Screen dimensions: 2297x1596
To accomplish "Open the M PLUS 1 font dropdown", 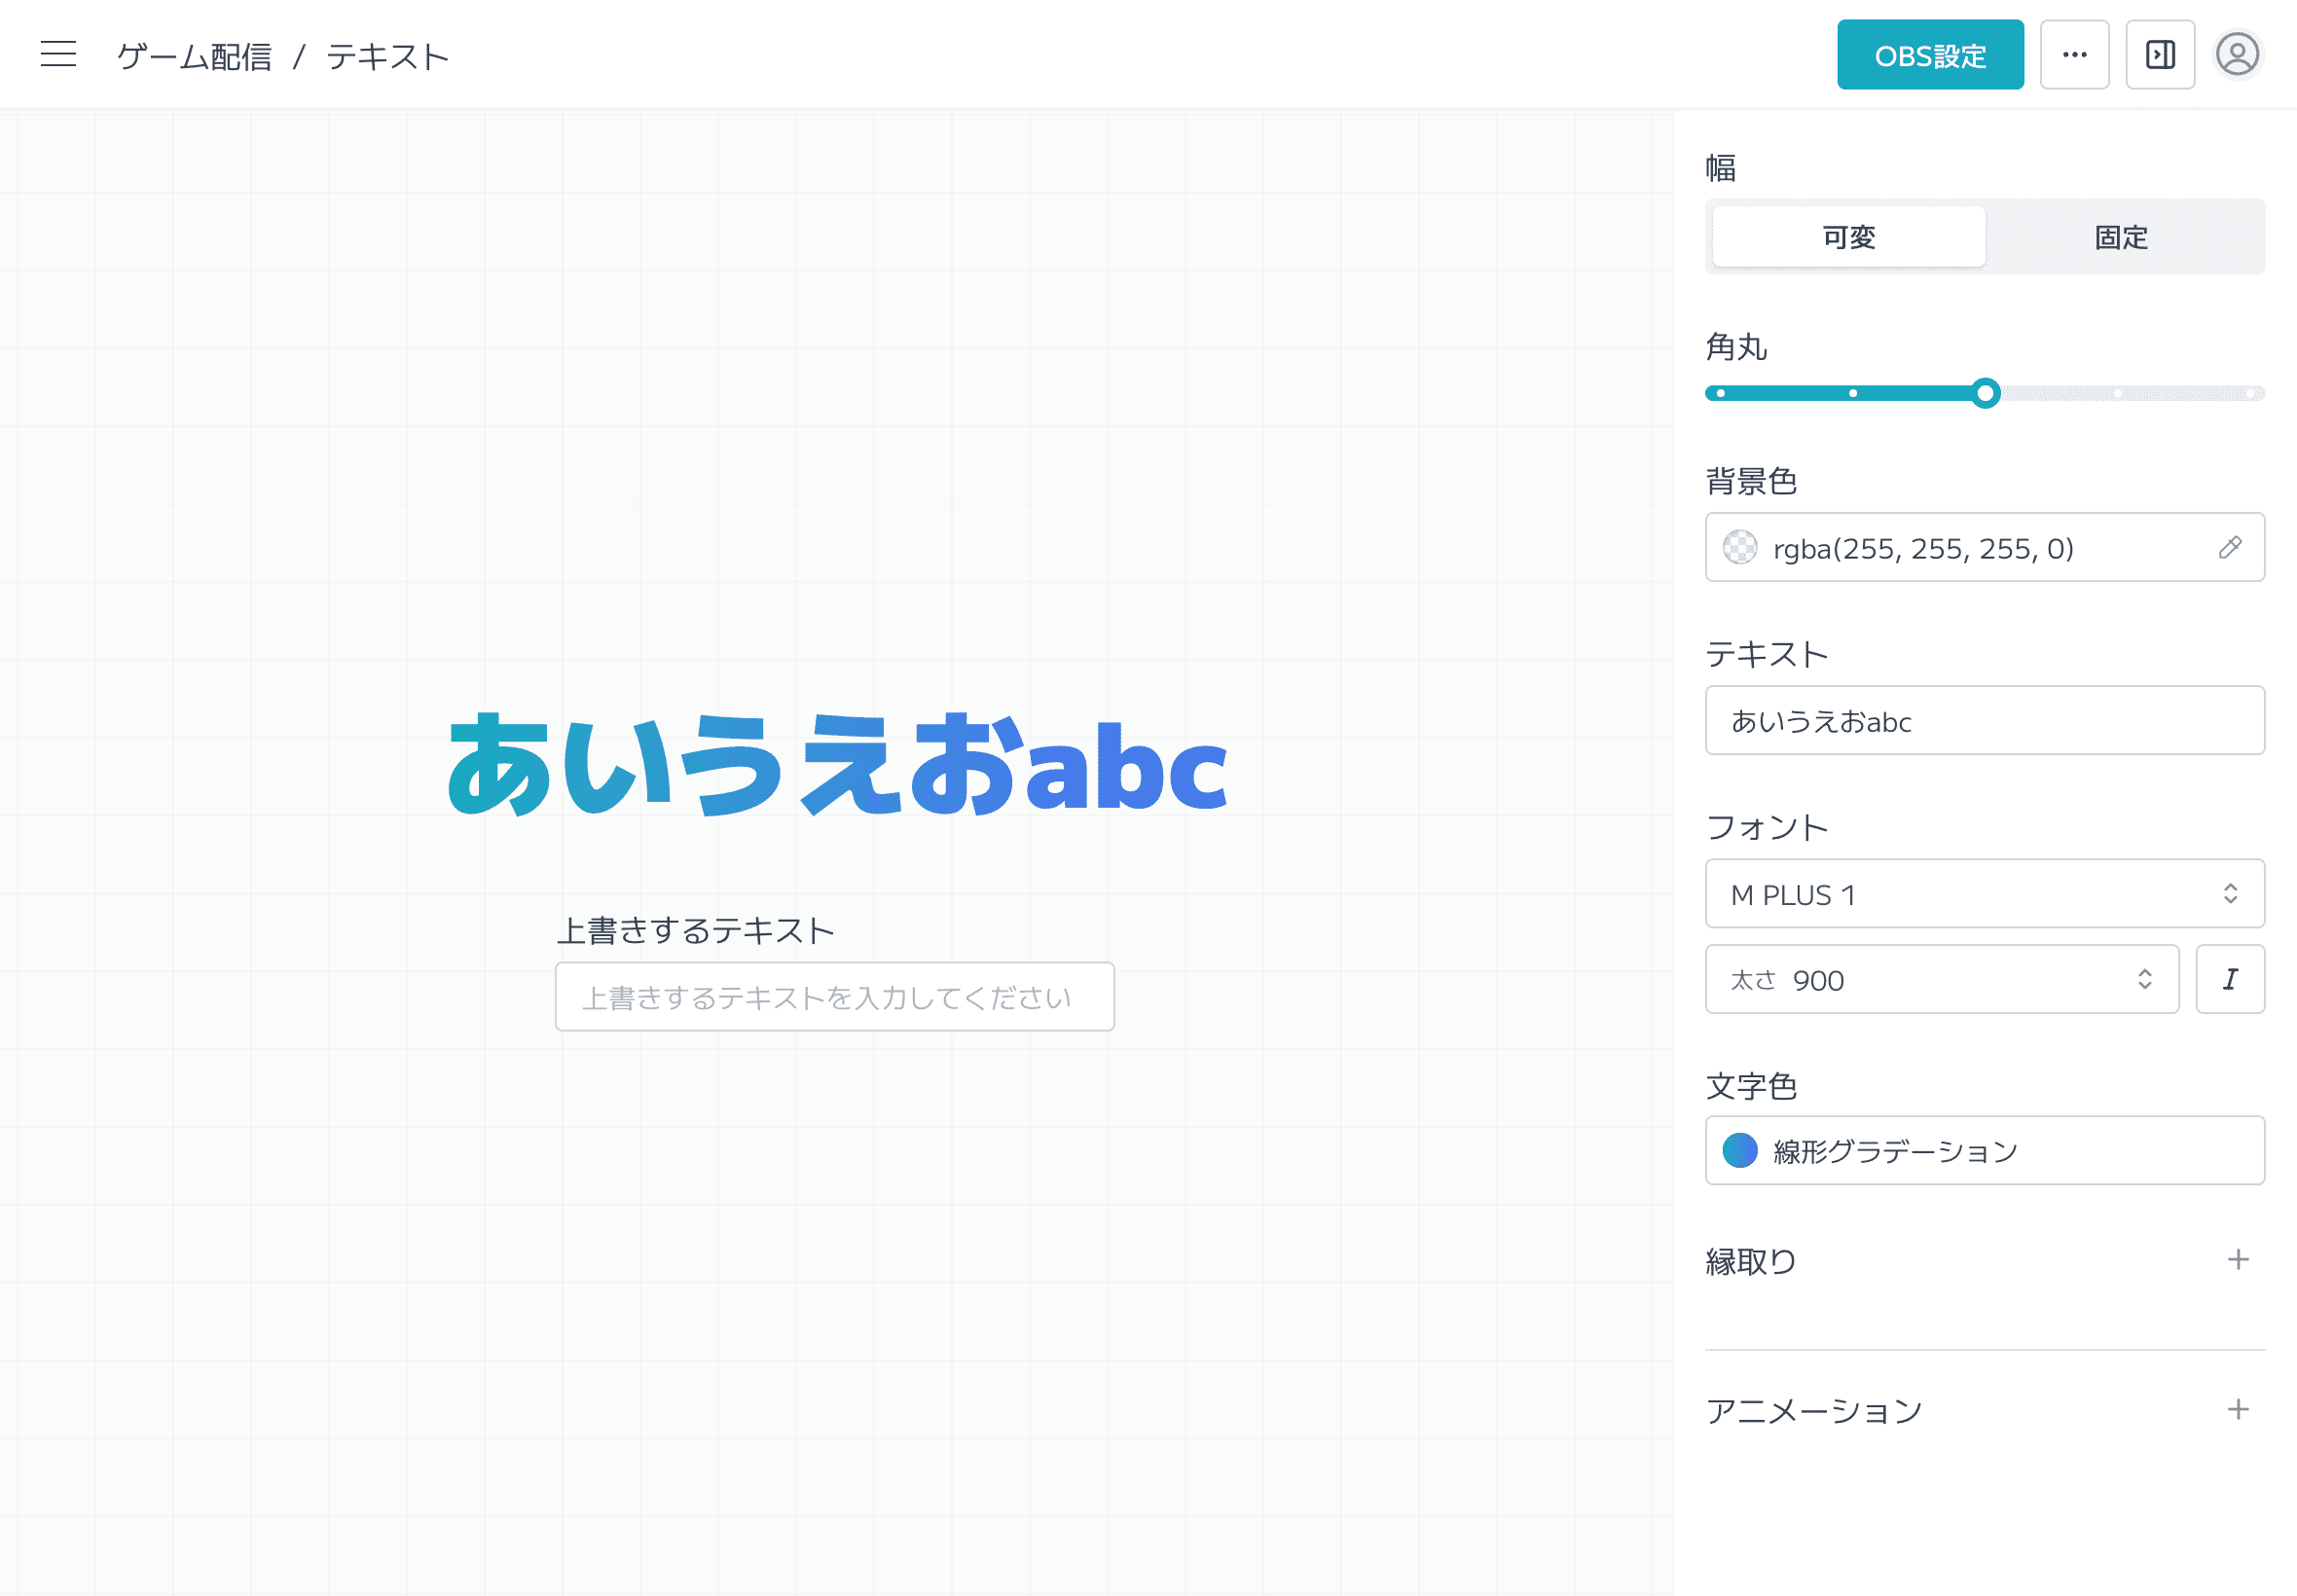I will click(1984, 894).
